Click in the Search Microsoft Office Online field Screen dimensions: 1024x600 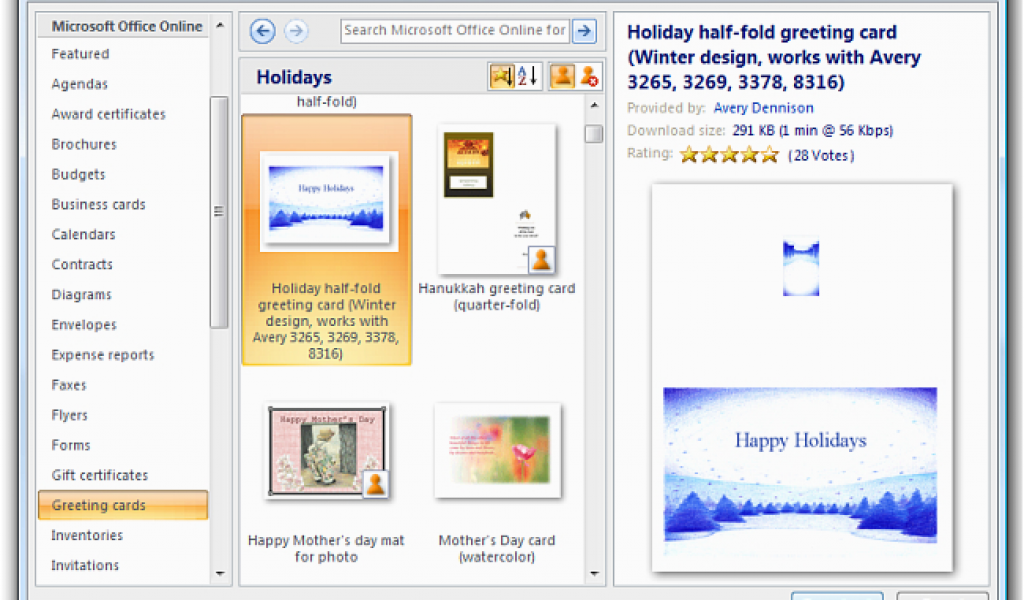click(x=455, y=31)
